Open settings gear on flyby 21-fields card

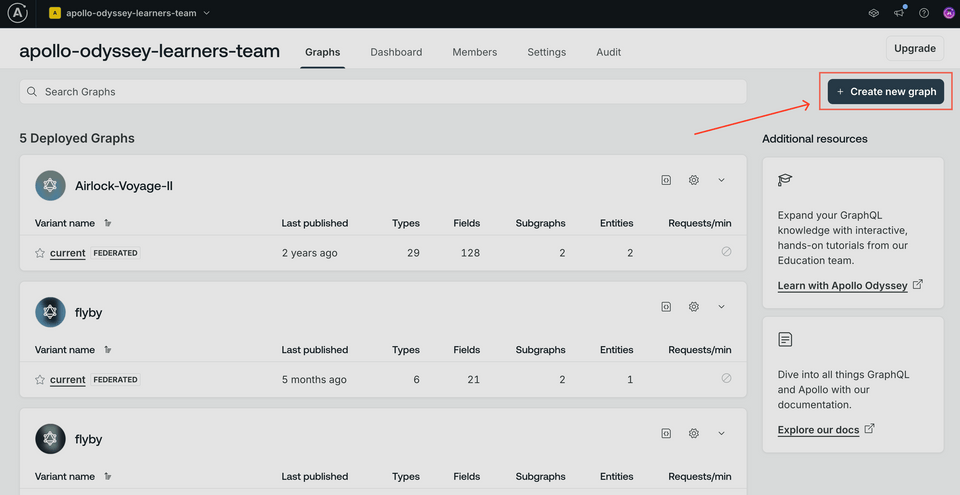coord(694,307)
